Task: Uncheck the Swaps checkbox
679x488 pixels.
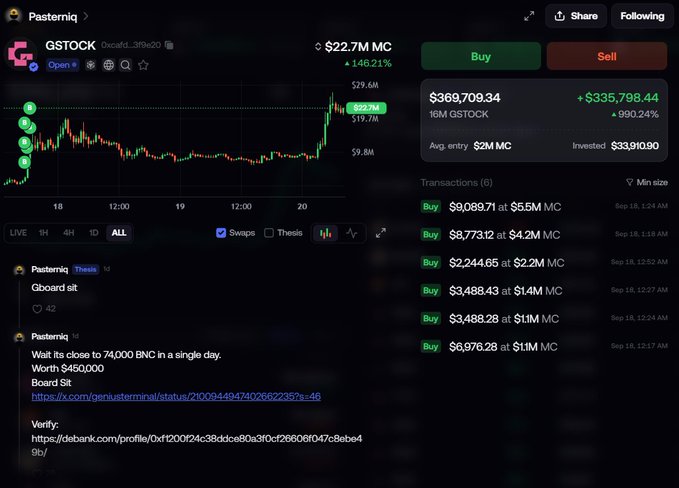Action: [x=221, y=233]
